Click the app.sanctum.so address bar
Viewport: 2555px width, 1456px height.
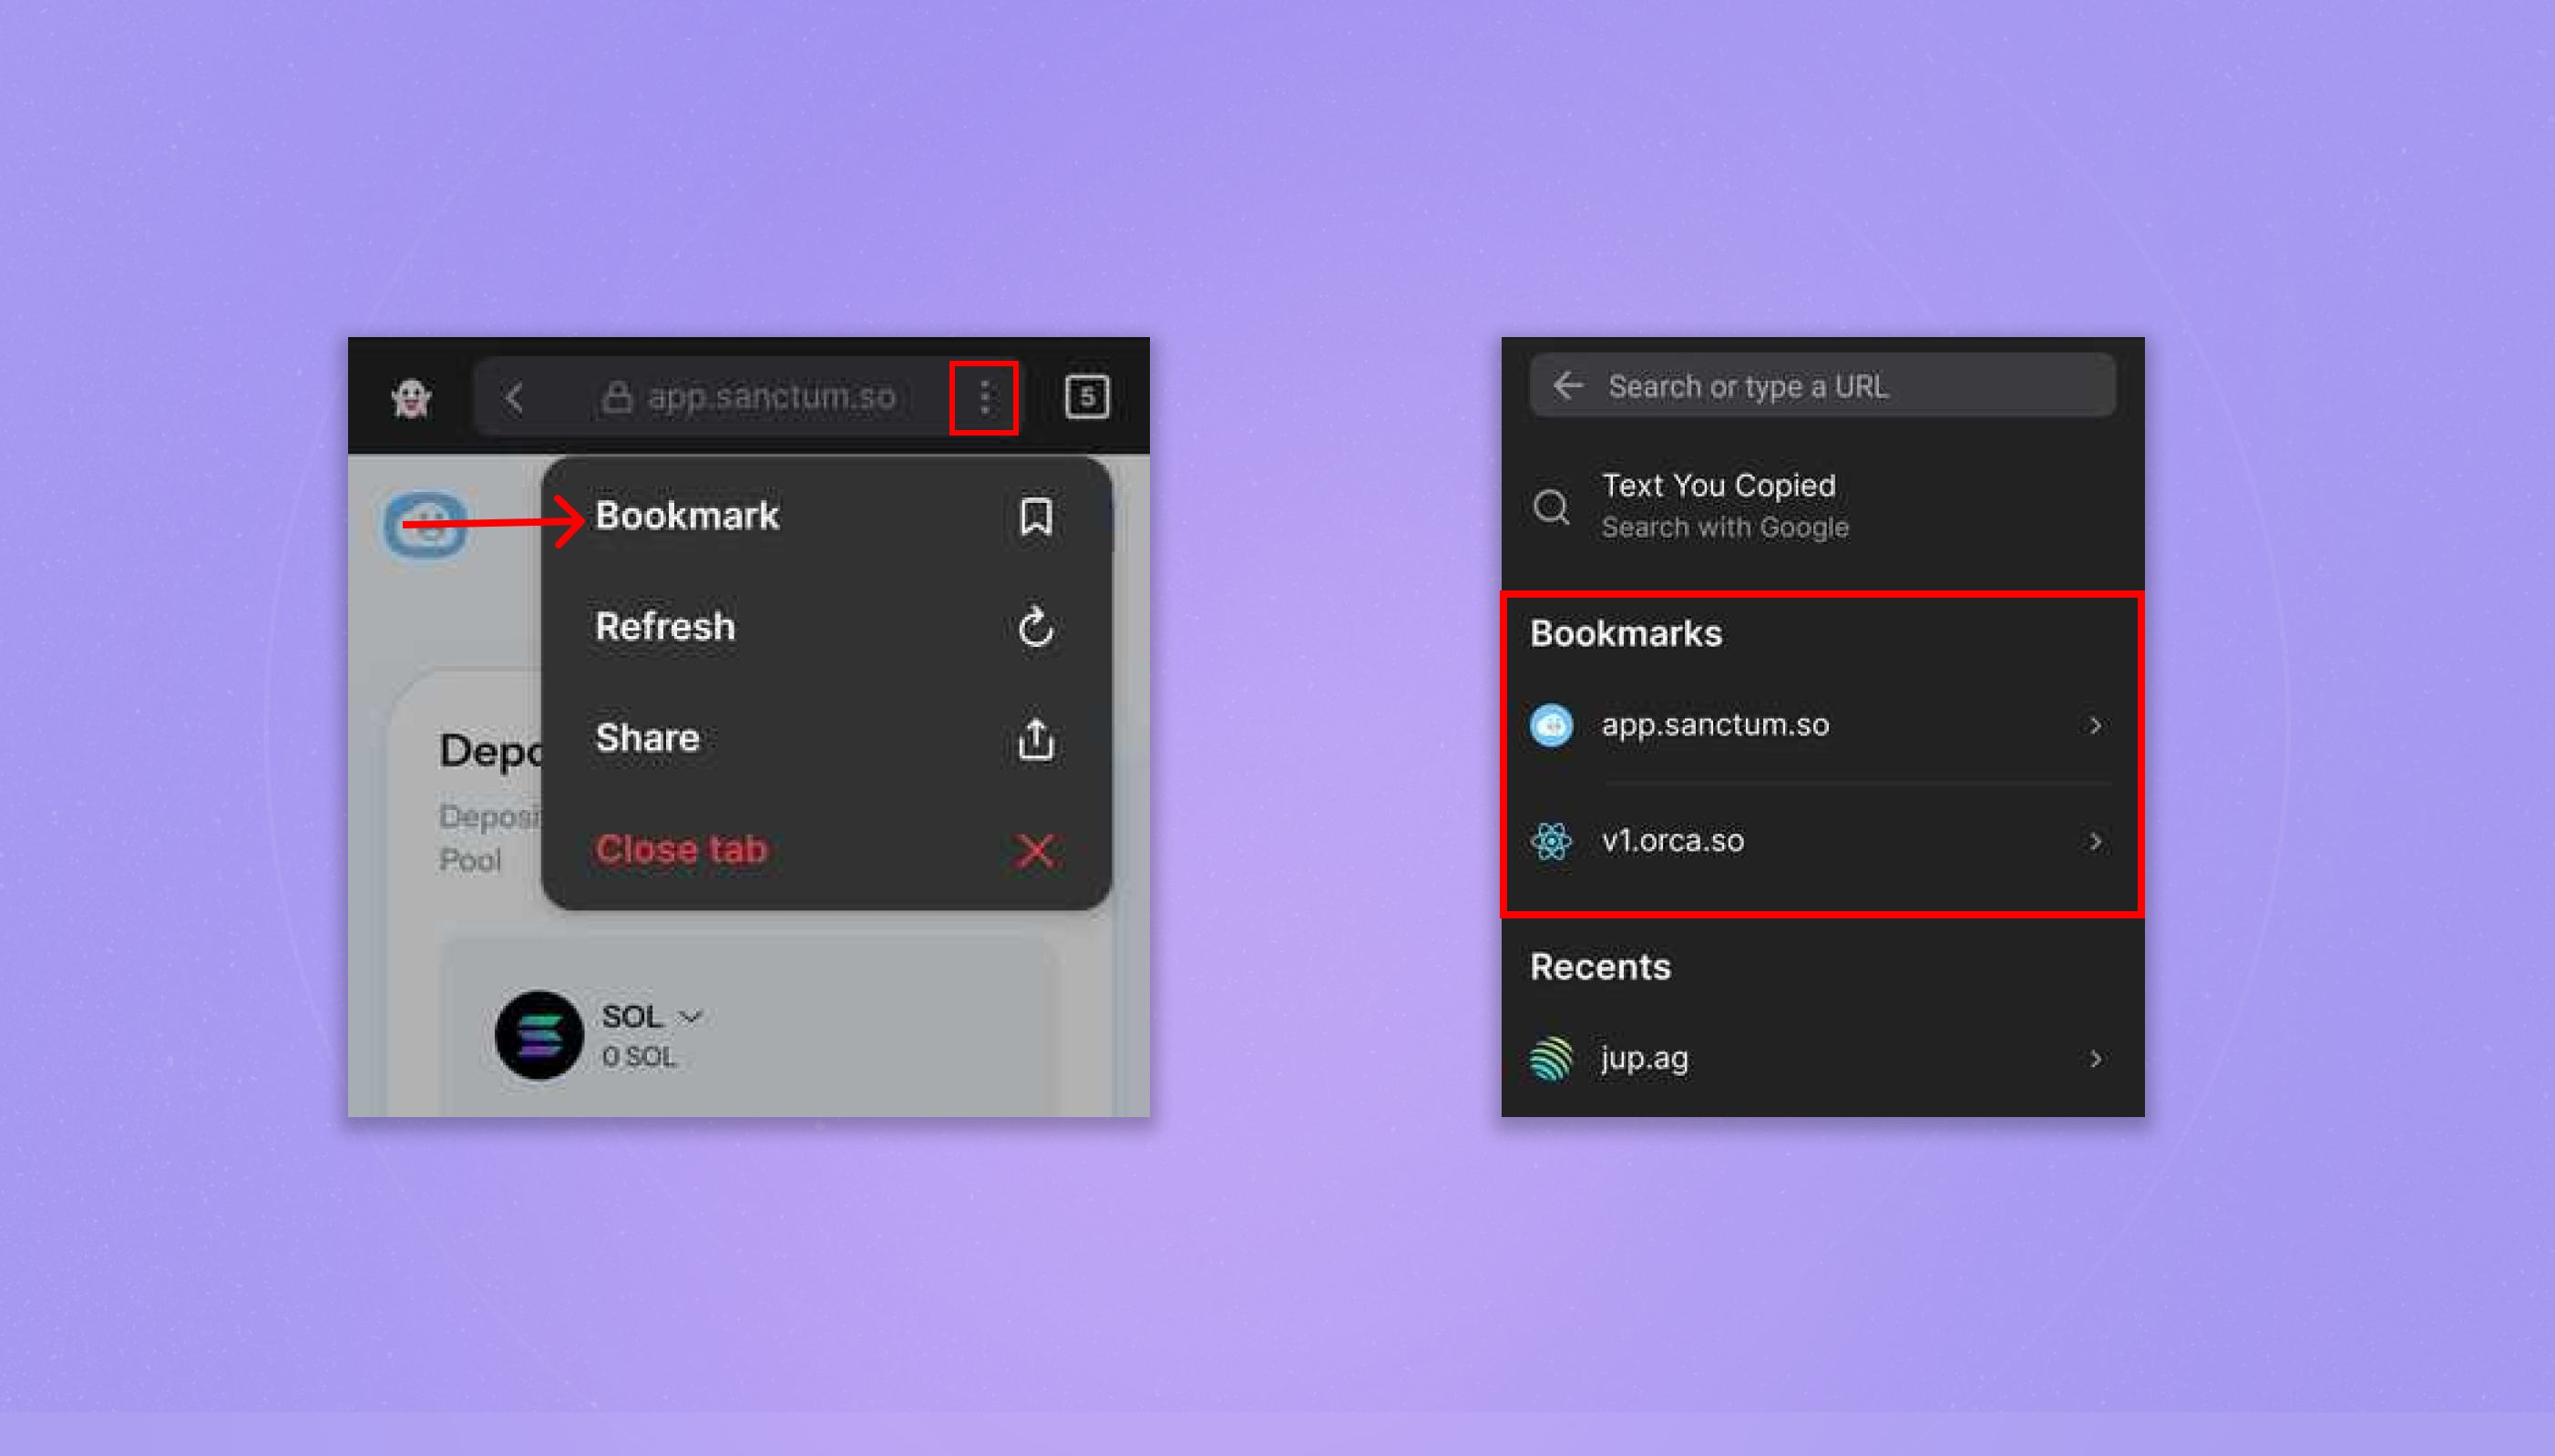tap(748, 397)
